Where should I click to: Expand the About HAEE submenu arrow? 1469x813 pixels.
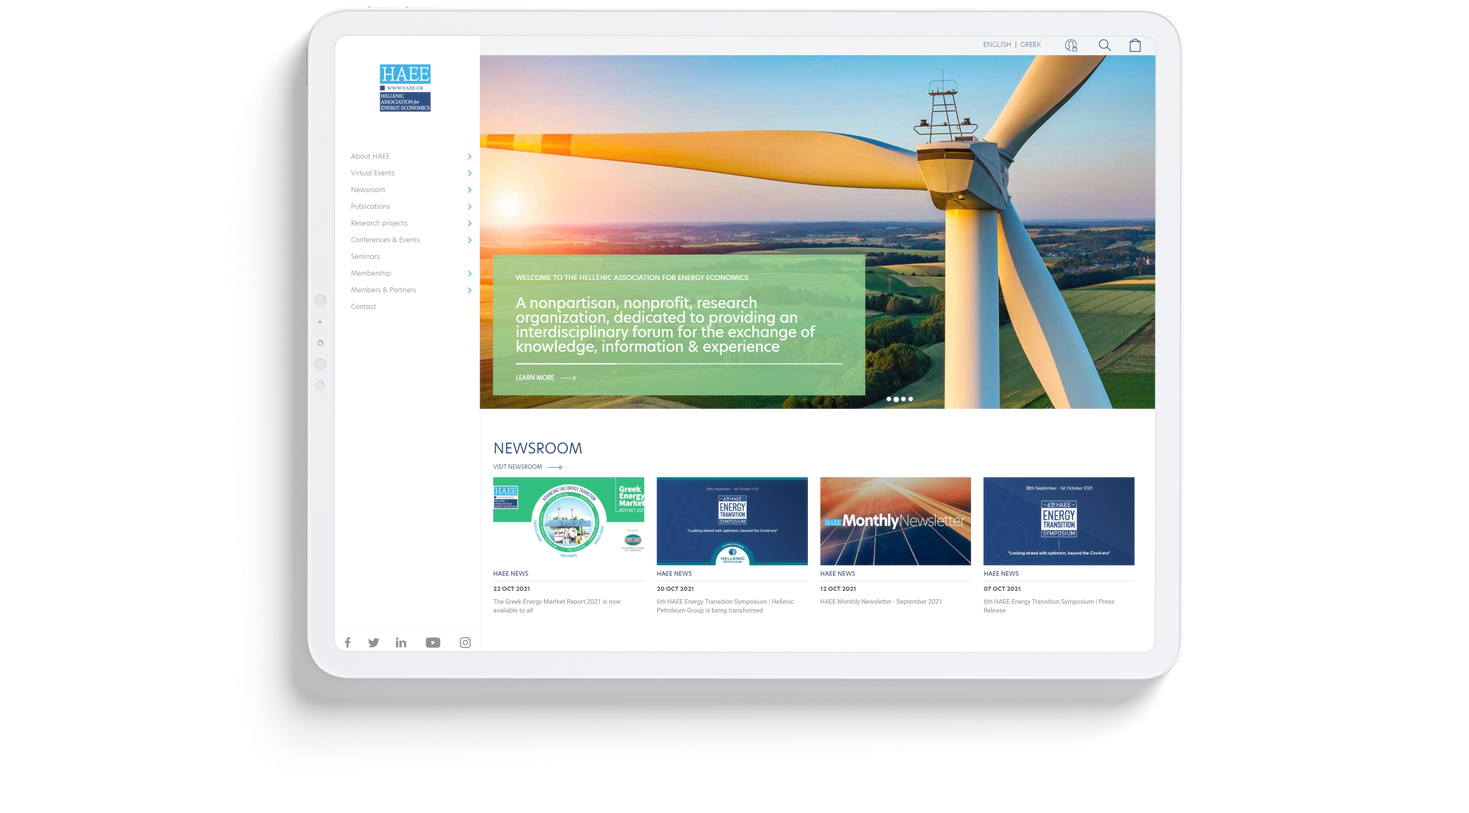tap(469, 157)
